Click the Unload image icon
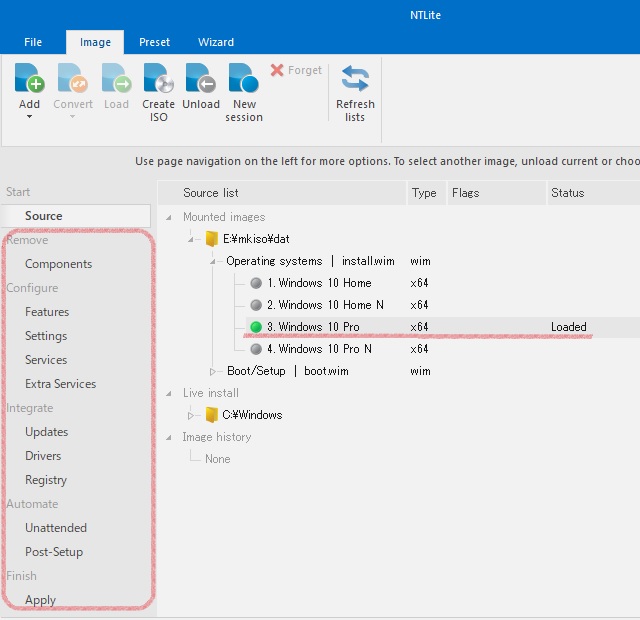This screenshot has width=640, height=620. (201, 78)
